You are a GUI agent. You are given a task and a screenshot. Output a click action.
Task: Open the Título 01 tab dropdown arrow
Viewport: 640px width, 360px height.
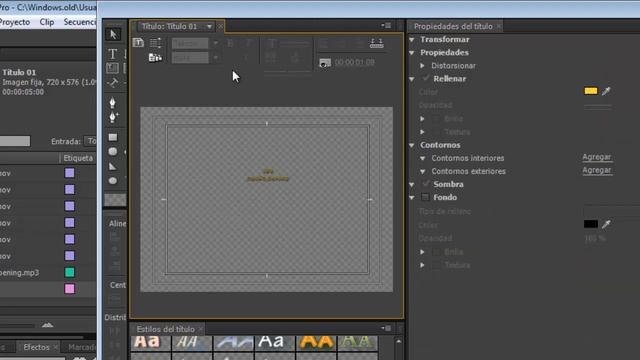click(x=209, y=27)
